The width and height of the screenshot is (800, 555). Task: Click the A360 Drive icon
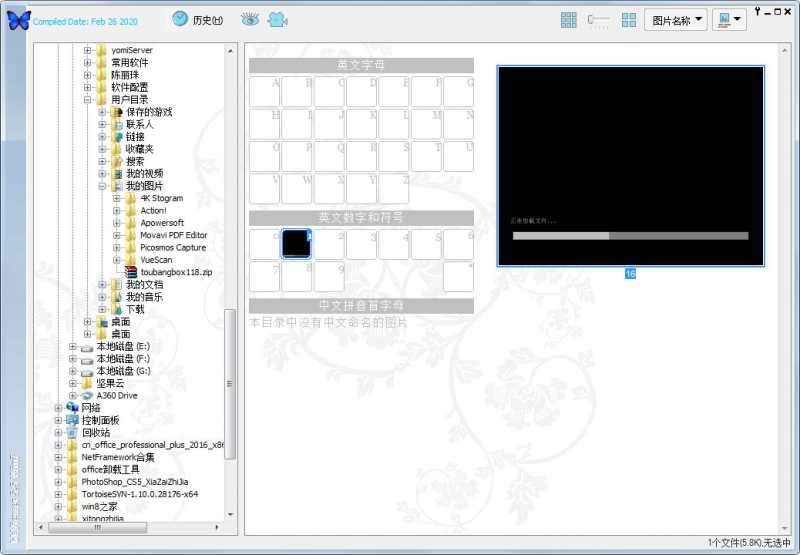tap(87, 396)
